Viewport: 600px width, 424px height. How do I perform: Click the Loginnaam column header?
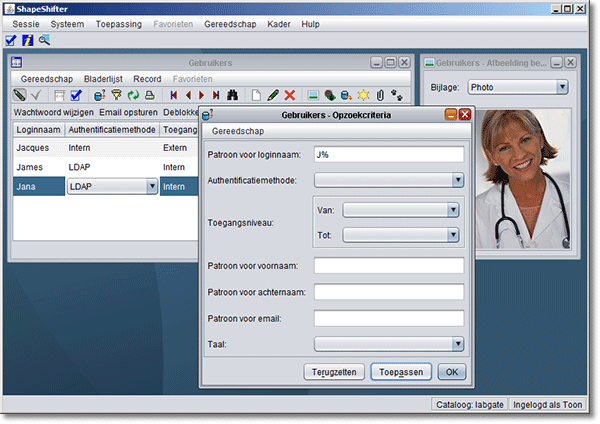point(39,130)
